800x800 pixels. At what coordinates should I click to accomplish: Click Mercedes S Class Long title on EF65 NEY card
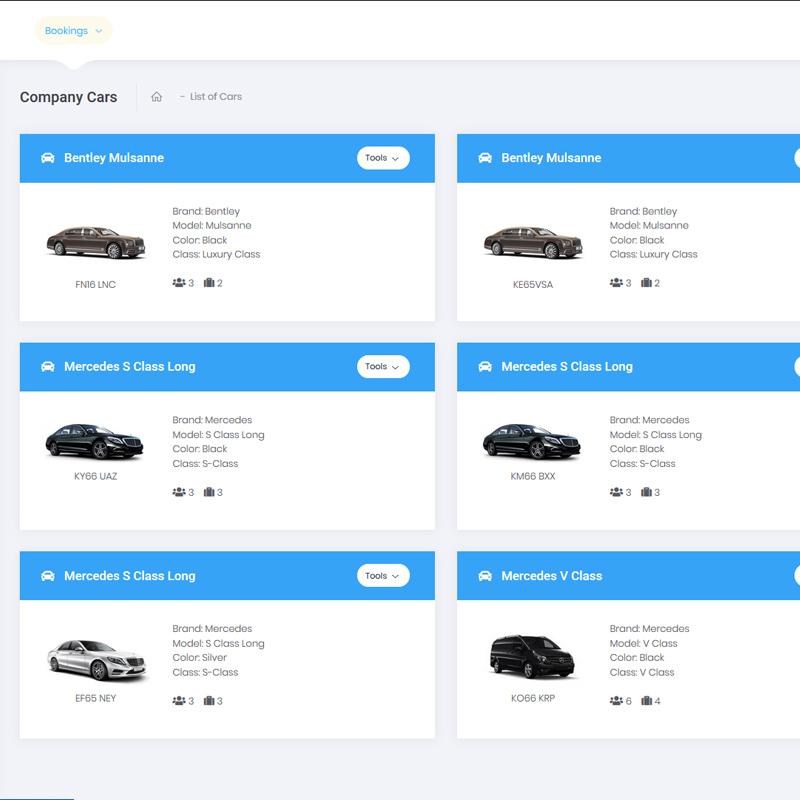tap(130, 576)
